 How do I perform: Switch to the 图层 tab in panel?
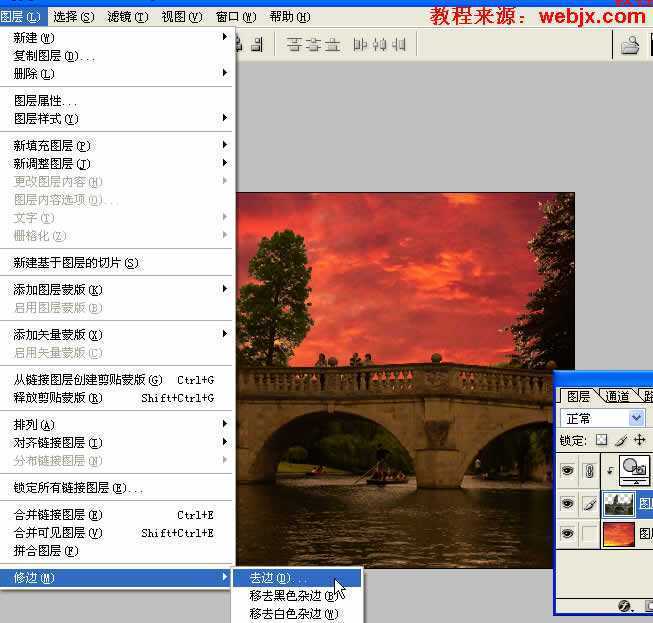(578, 396)
